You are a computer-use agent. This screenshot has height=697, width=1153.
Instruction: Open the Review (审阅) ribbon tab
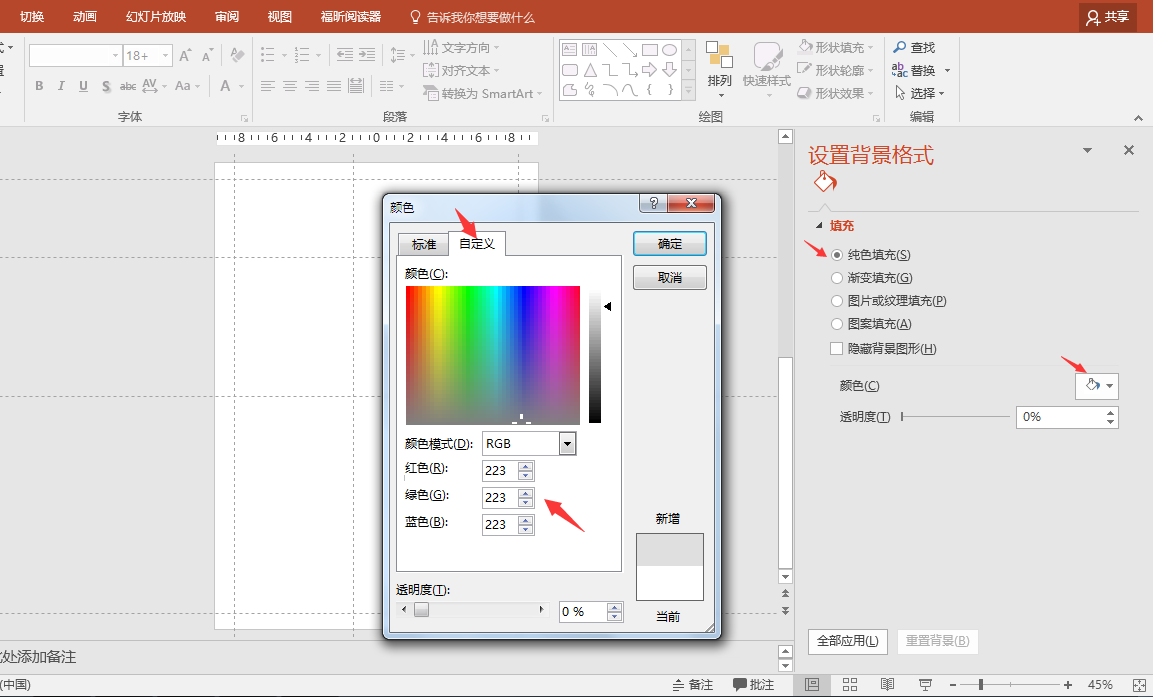227,17
